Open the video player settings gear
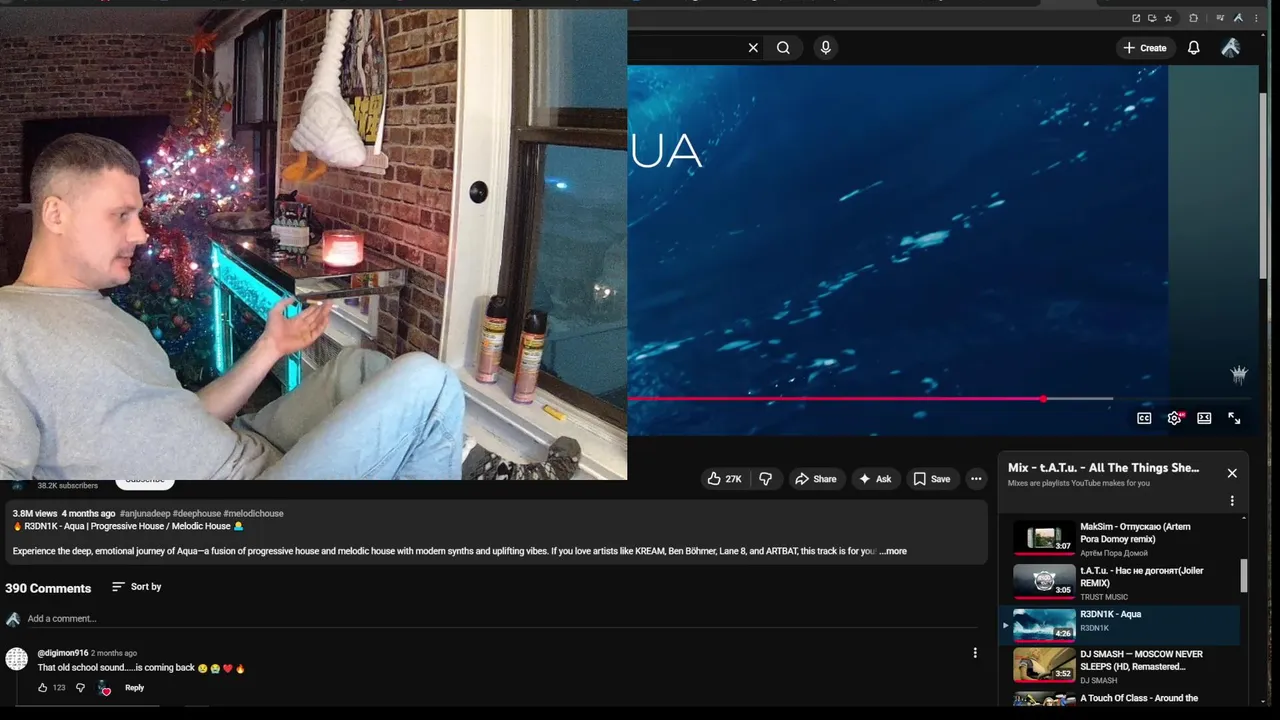The height and width of the screenshot is (720, 1280). click(1174, 418)
